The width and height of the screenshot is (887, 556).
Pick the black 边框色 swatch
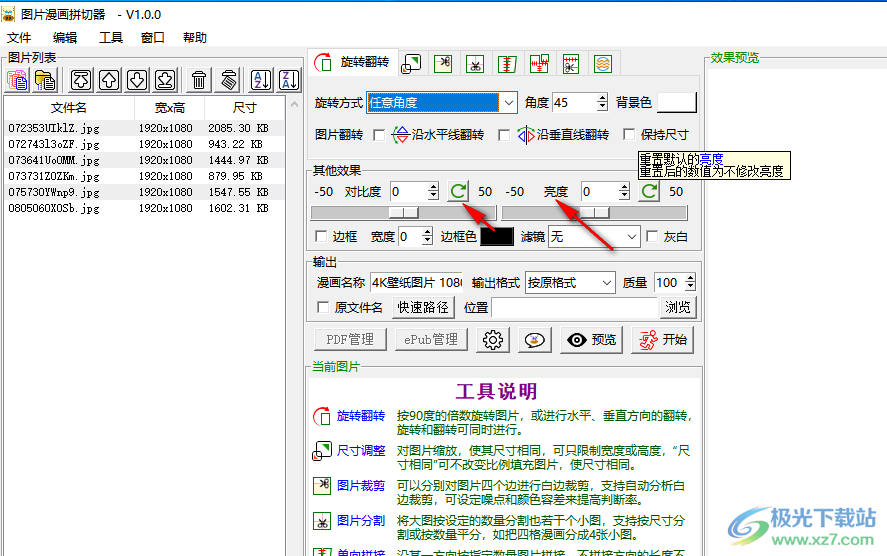497,236
